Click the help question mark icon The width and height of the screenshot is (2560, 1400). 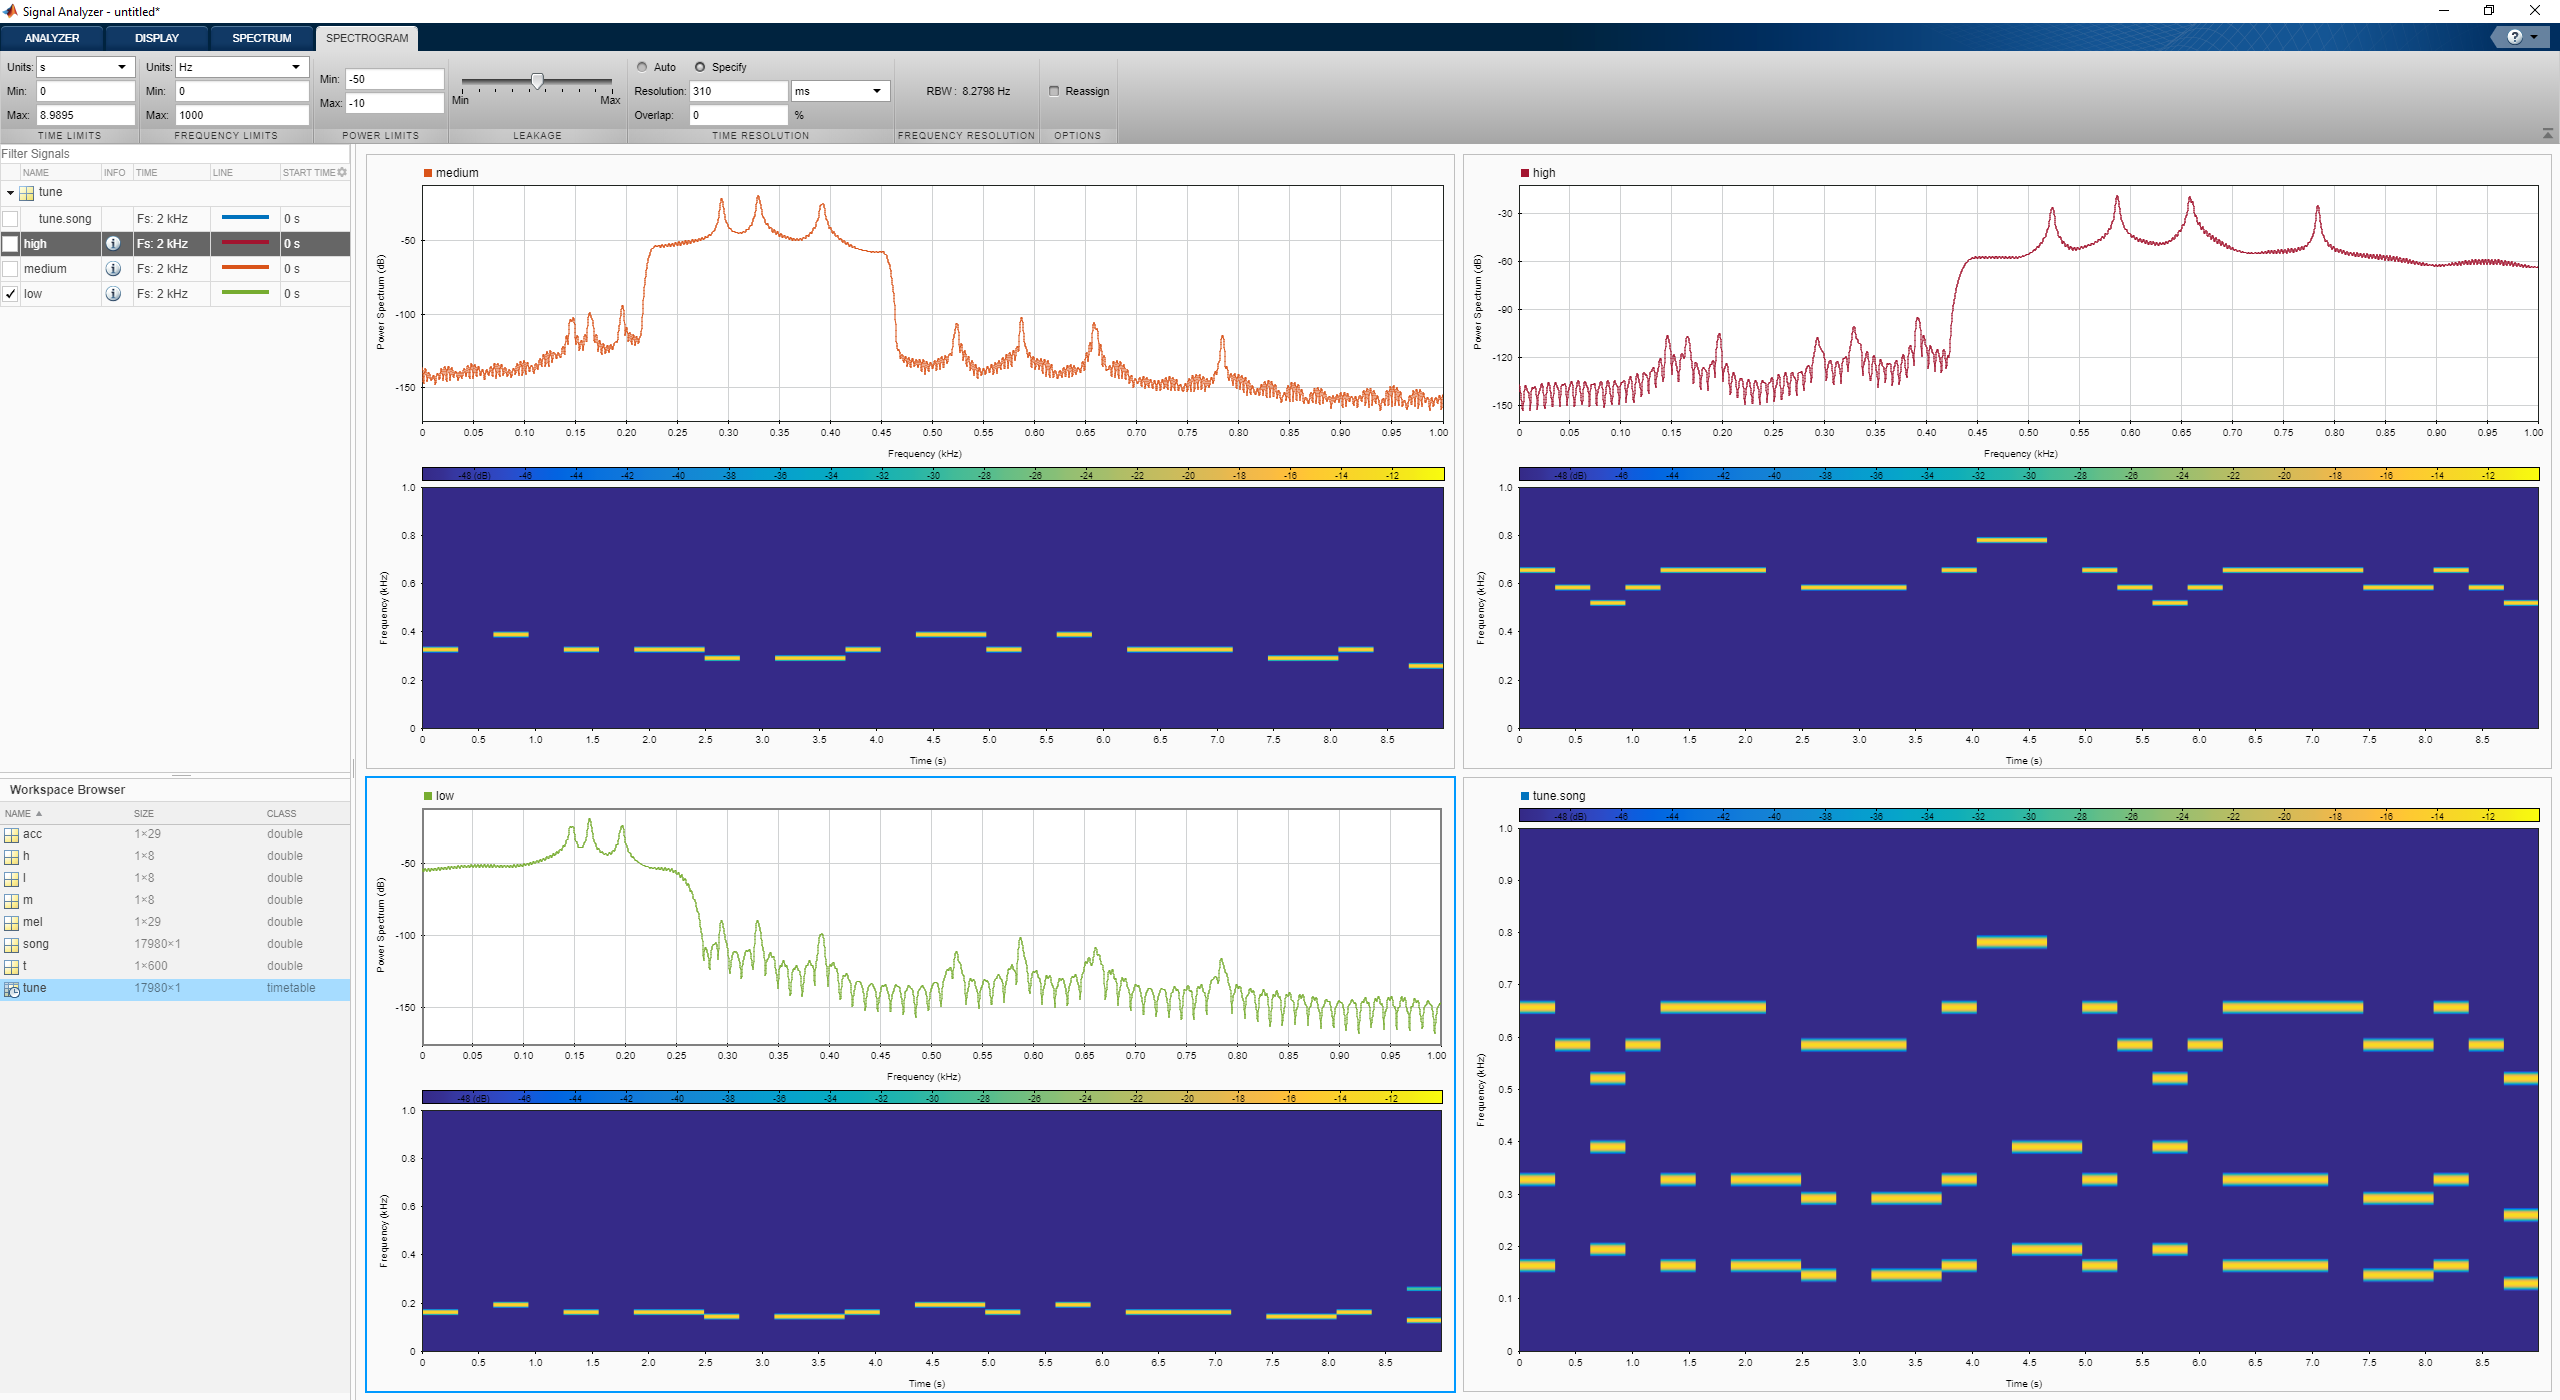click(x=2514, y=37)
